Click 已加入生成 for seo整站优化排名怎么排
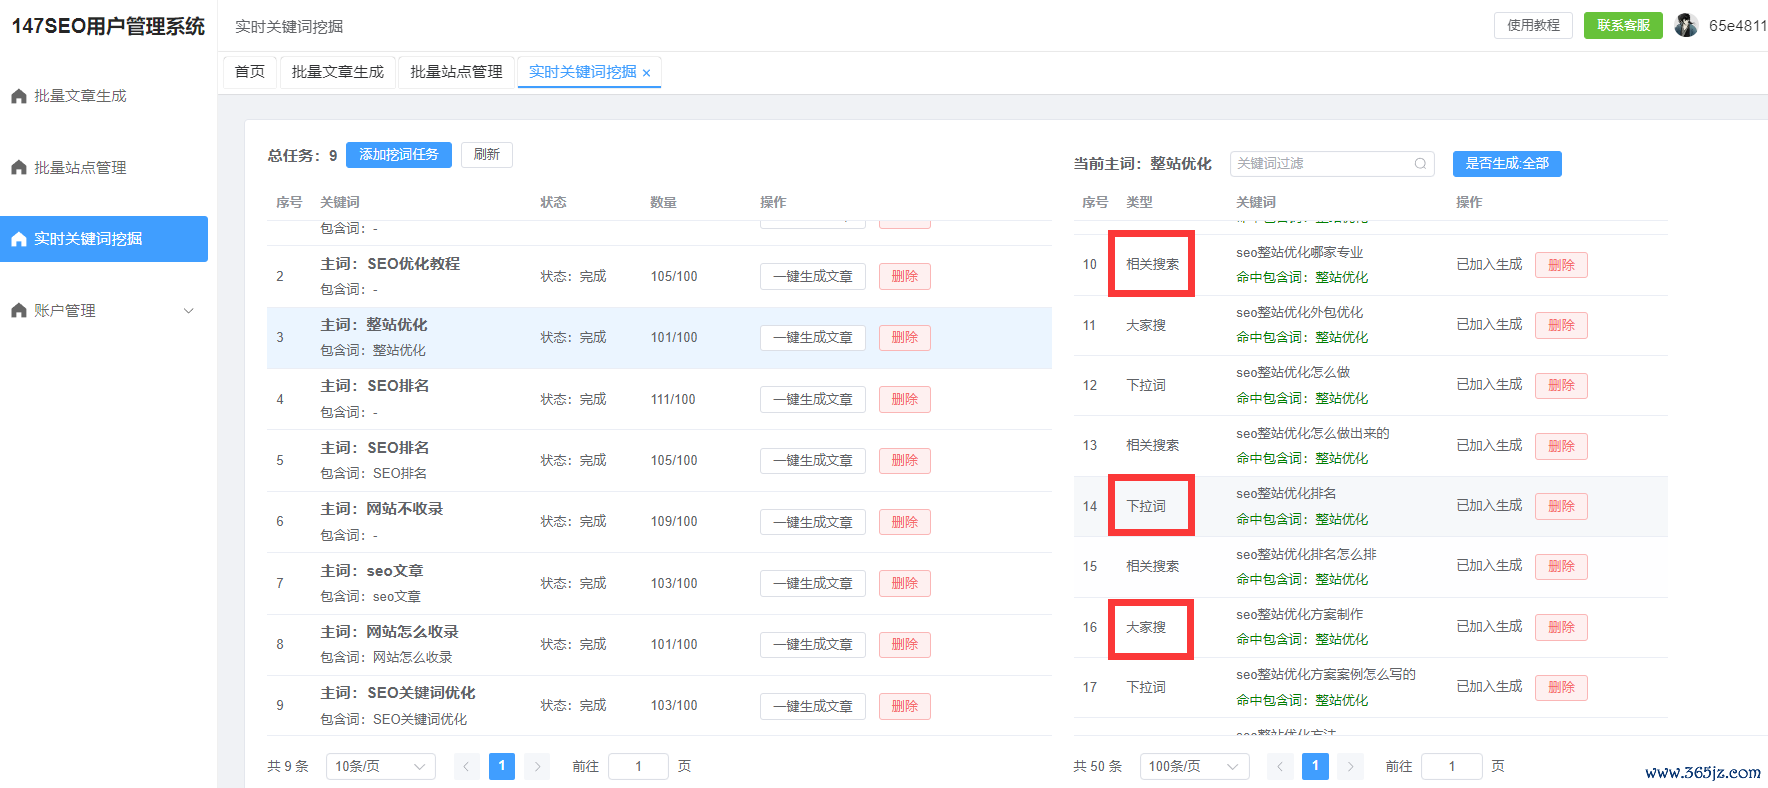This screenshot has width=1768, height=788. 1489,566
